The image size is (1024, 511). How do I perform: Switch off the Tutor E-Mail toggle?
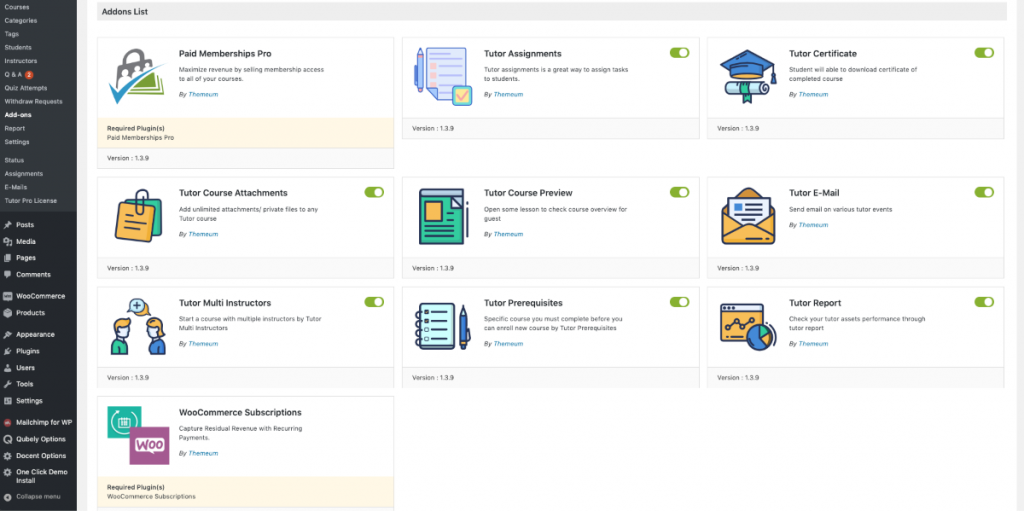[984, 192]
